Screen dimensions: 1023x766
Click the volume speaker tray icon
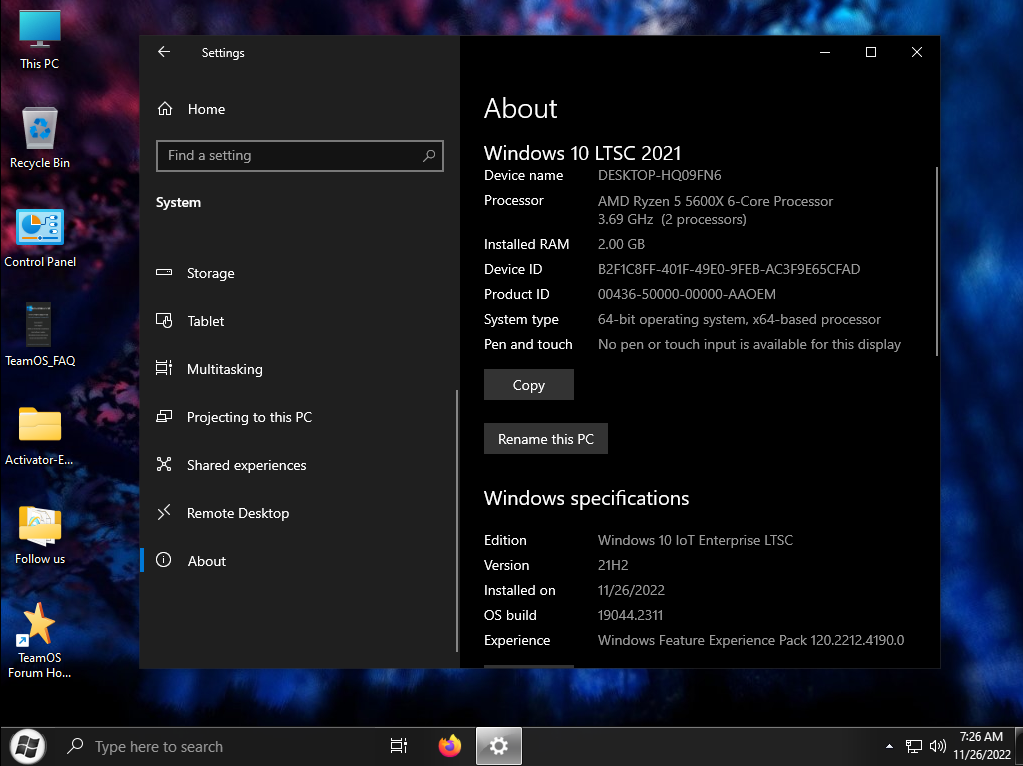(937, 746)
